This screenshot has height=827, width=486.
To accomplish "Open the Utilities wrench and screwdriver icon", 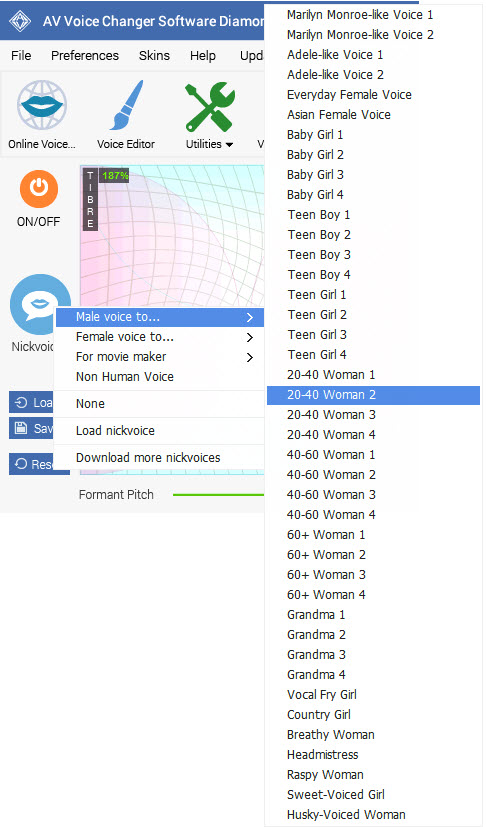I will [209, 107].
